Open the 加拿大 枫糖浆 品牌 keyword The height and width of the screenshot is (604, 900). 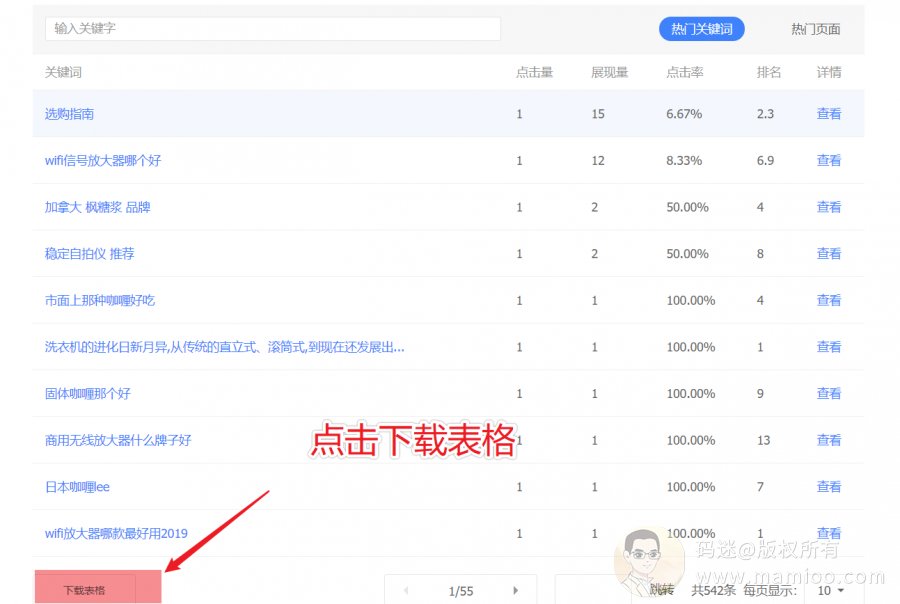pyautogui.click(x=98, y=207)
